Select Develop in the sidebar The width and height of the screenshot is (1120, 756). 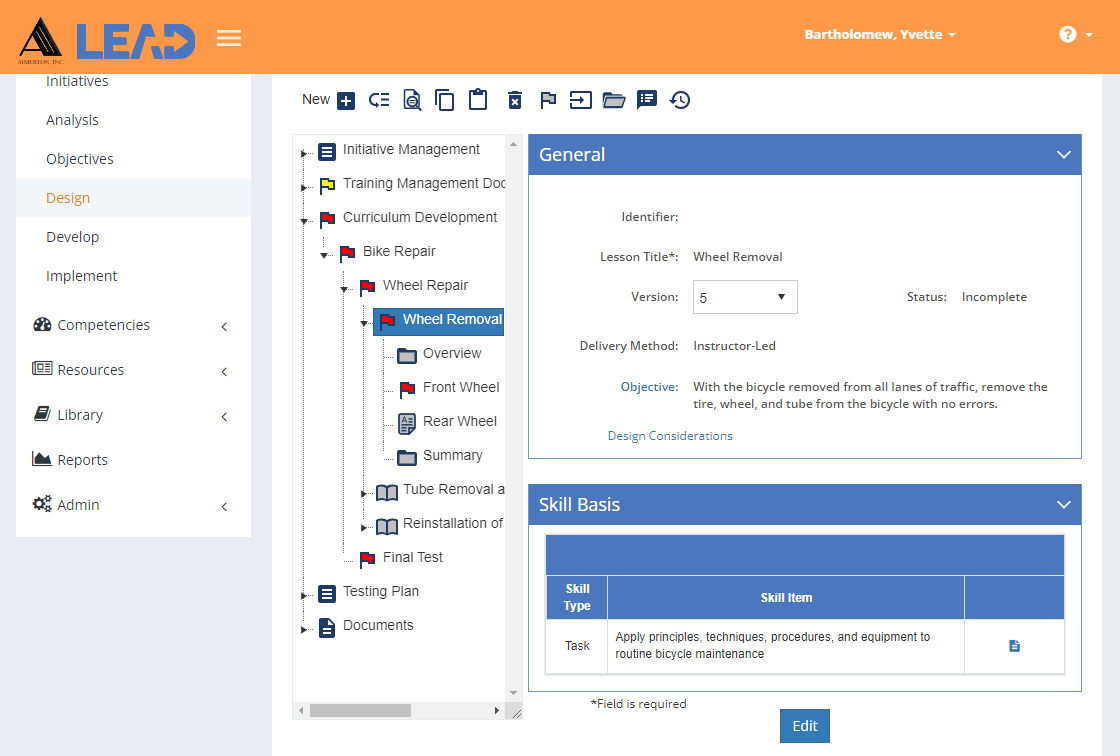point(73,237)
